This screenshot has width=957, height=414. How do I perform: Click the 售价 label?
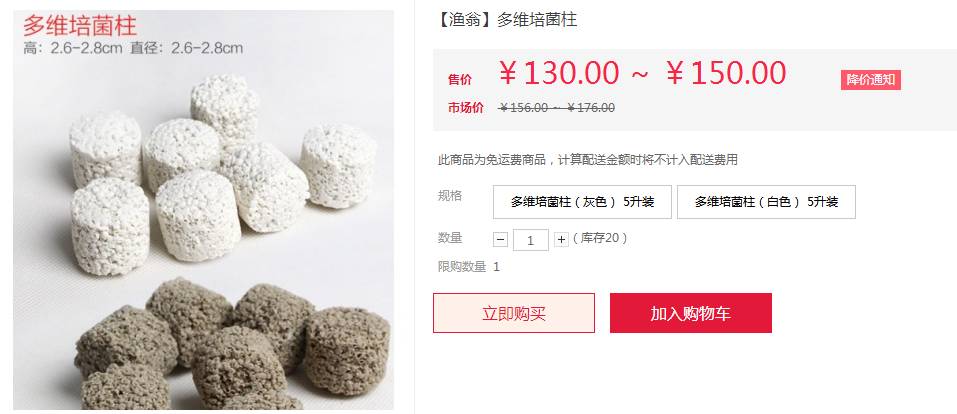460,79
